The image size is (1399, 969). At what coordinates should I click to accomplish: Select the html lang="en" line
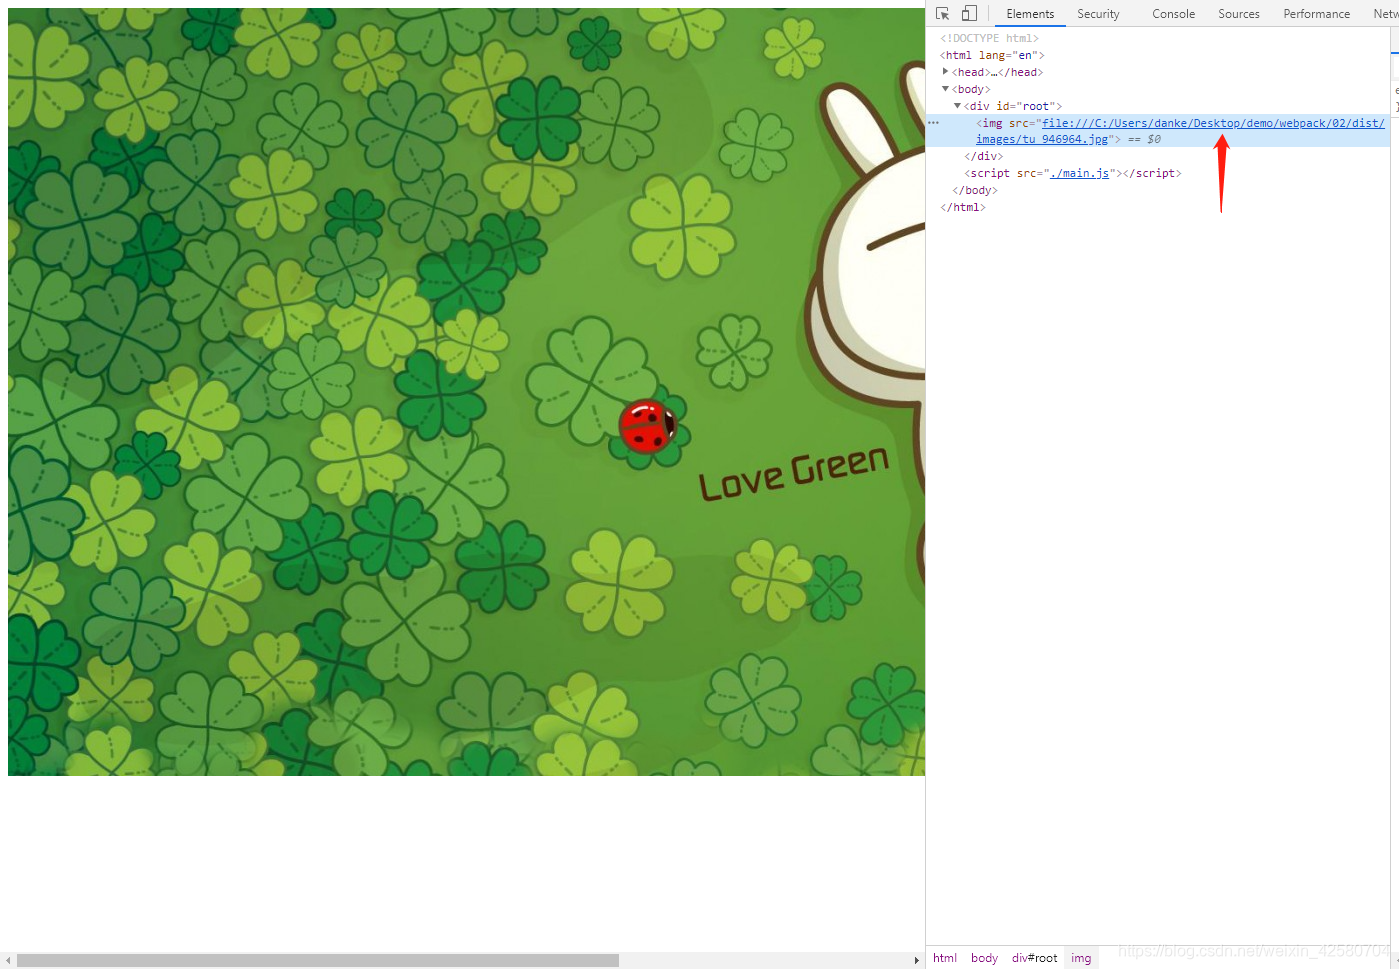992,55
